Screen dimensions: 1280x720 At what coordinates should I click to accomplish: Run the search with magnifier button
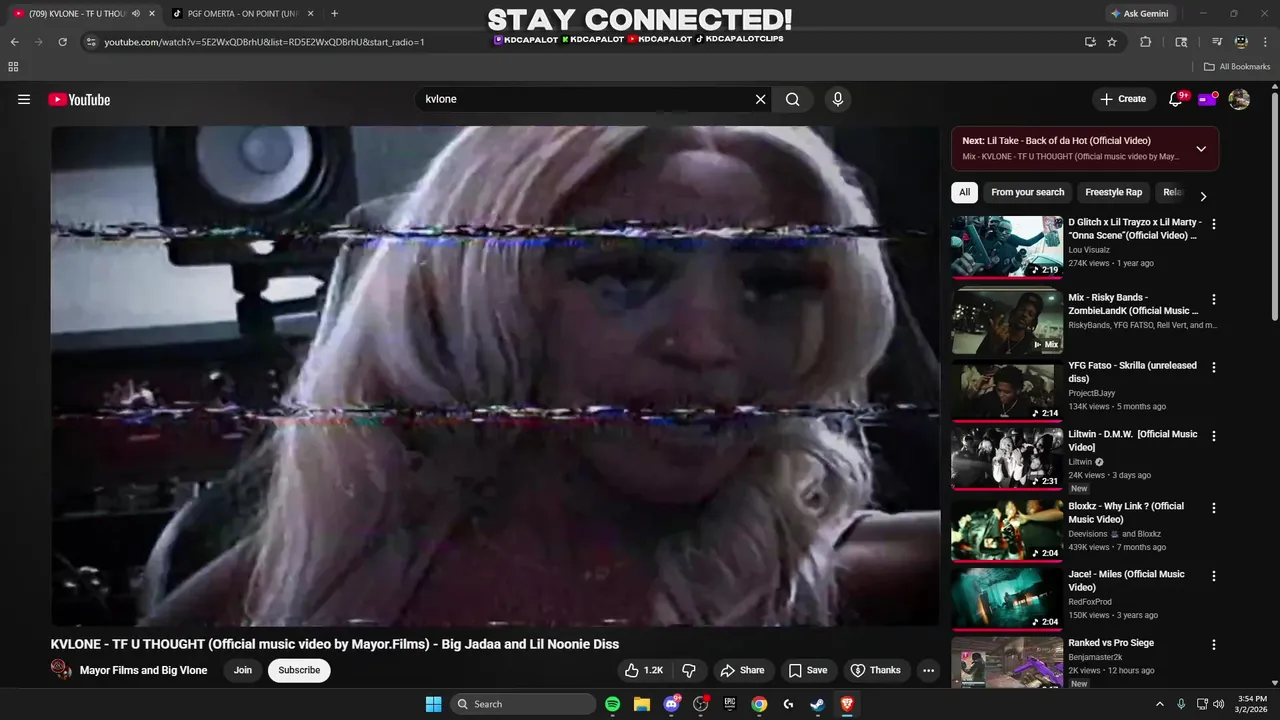tap(792, 99)
